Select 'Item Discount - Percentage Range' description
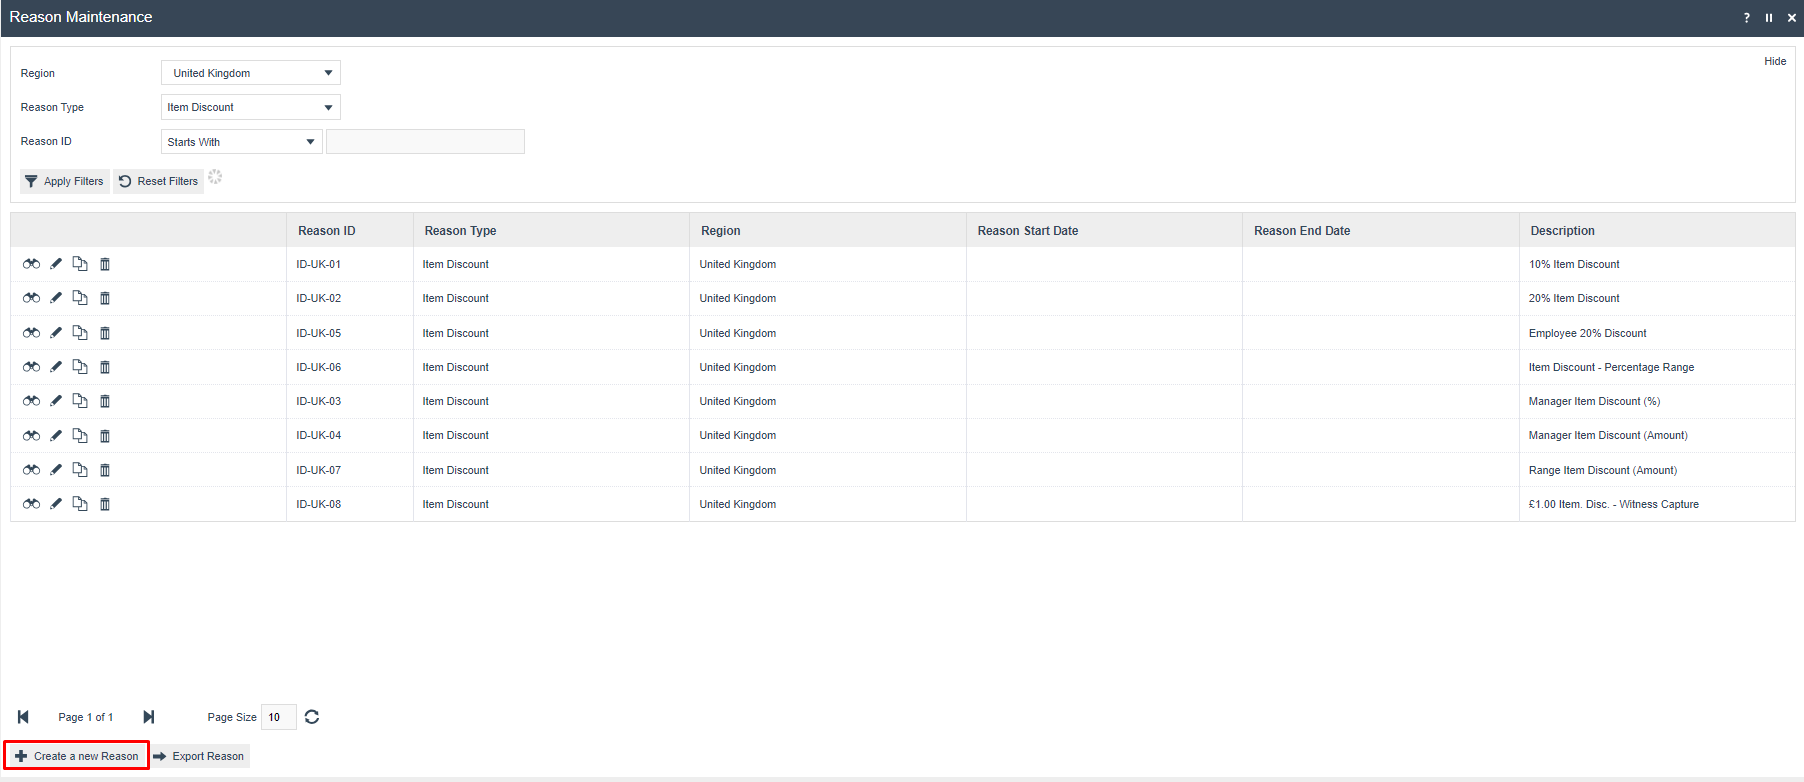This screenshot has width=1804, height=782. [x=1611, y=367]
